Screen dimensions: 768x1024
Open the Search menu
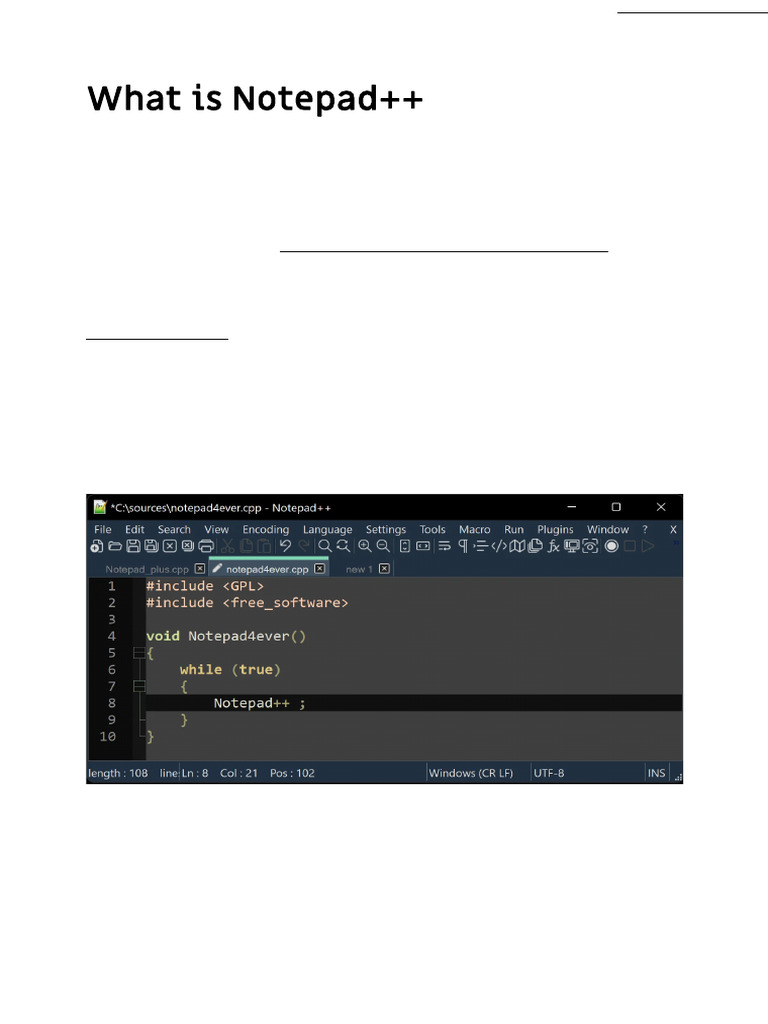174,530
